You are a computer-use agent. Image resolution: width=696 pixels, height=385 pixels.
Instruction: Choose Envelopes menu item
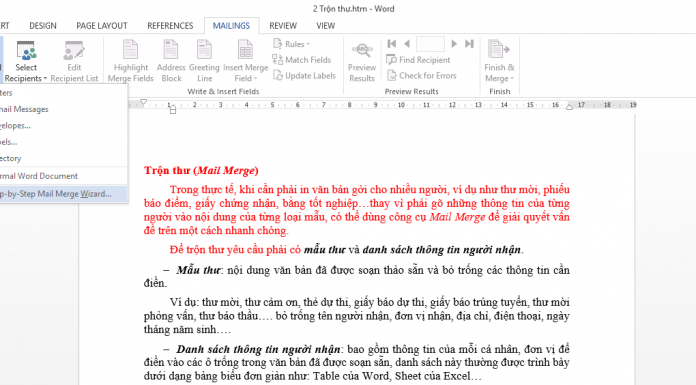pyautogui.click(x=63, y=126)
